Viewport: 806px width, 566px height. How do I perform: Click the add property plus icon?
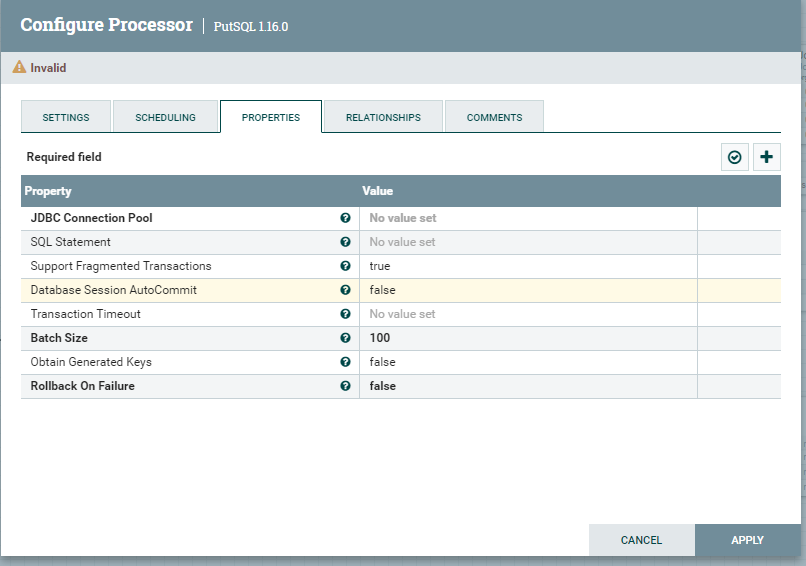[x=767, y=157]
